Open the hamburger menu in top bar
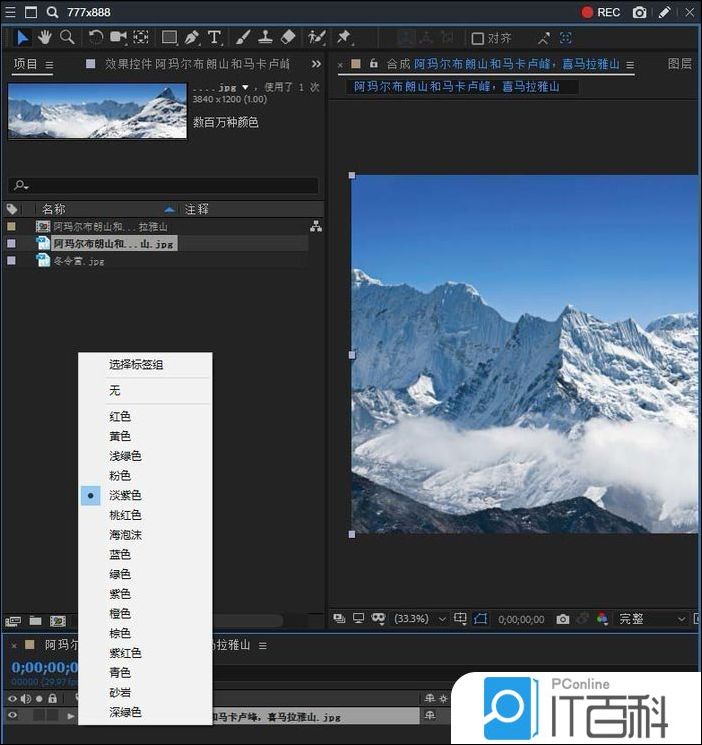702x745 pixels. [x=10, y=12]
